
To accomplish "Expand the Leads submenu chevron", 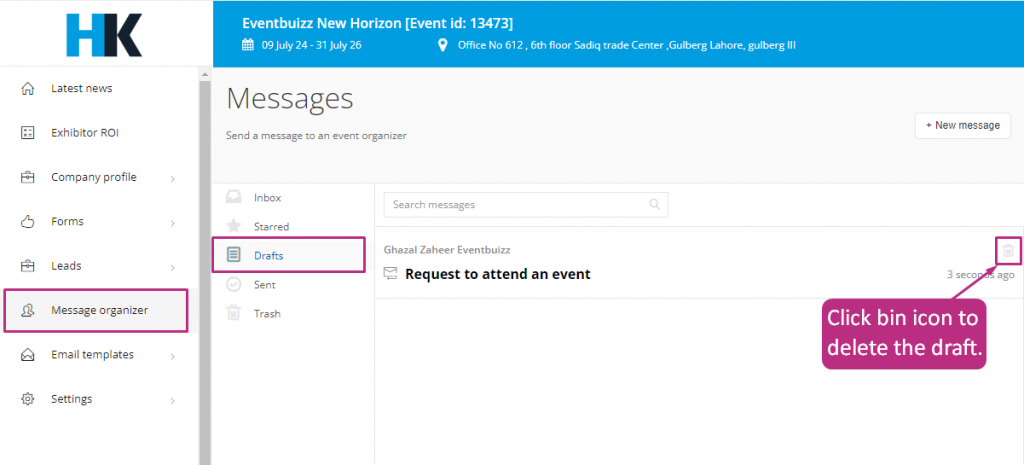I will [172, 267].
